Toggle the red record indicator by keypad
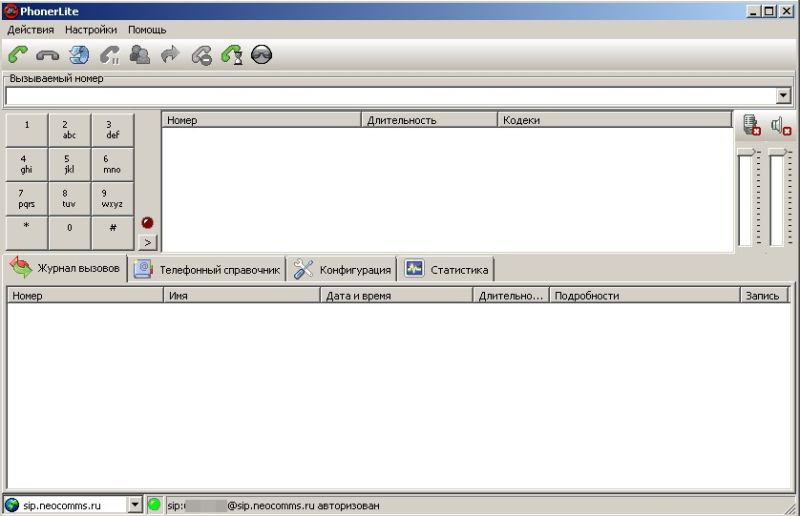 [147, 222]
